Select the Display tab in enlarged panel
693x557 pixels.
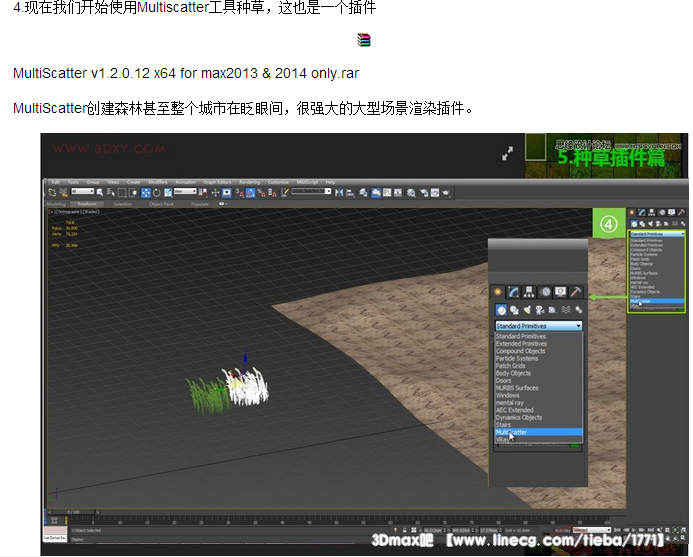pos(561,291)
